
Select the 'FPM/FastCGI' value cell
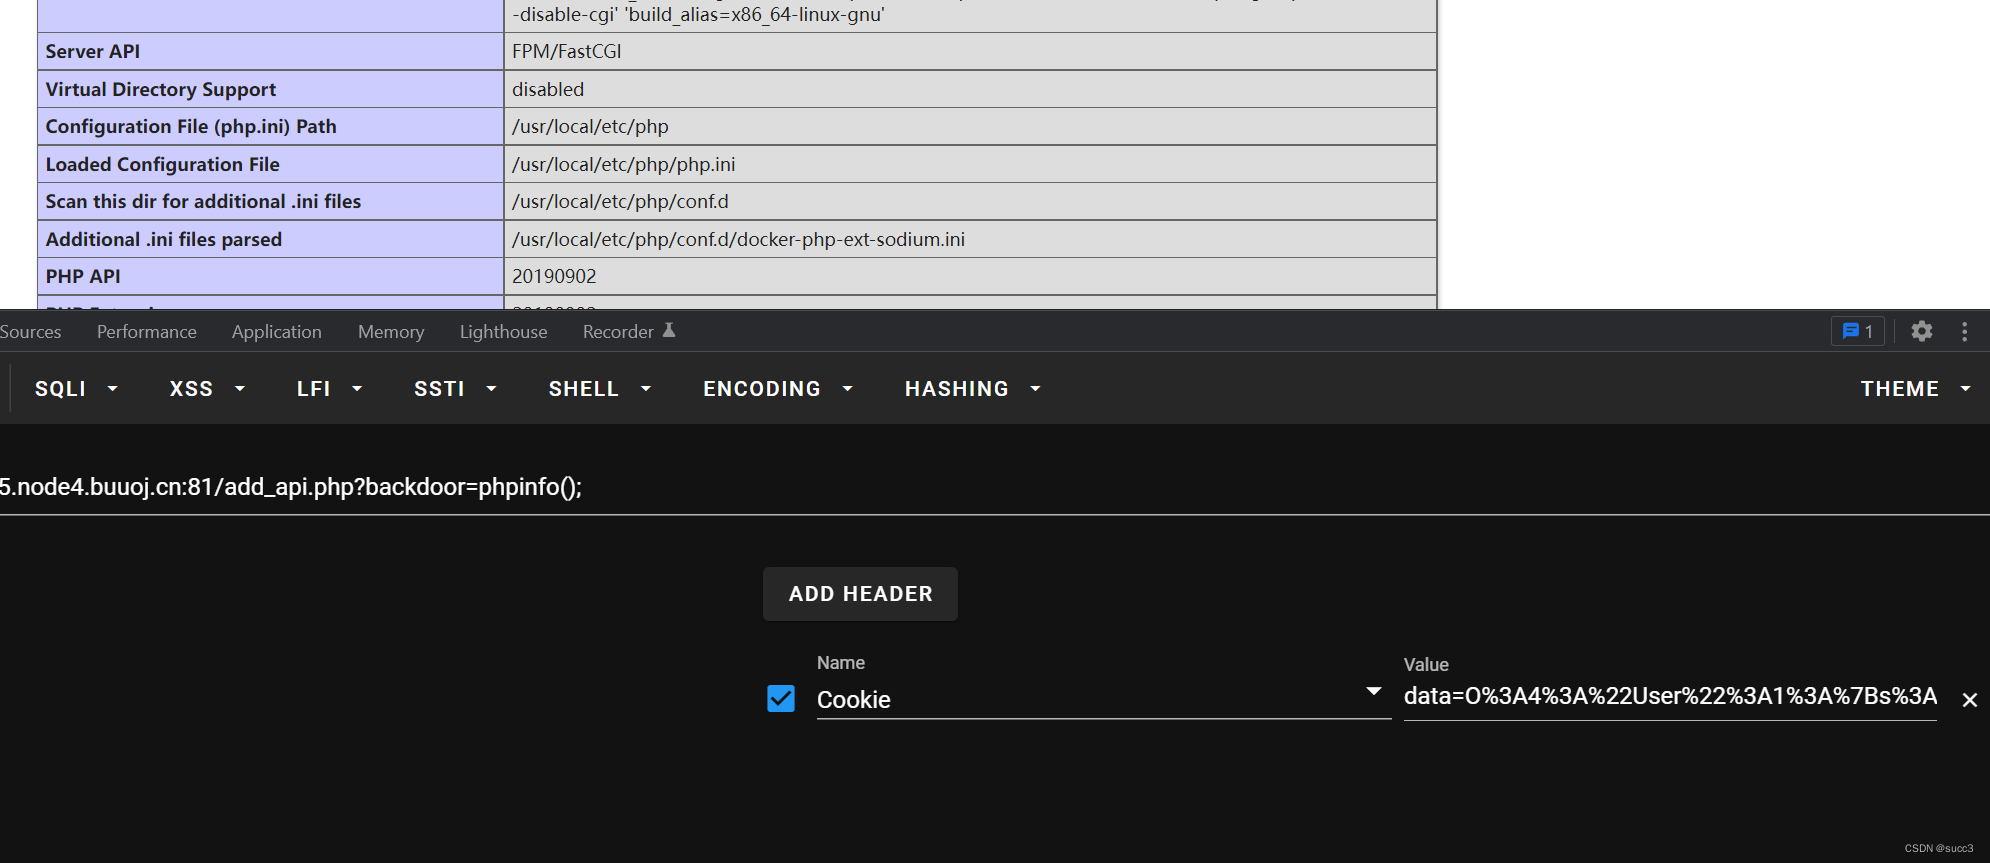coord(970,52)
